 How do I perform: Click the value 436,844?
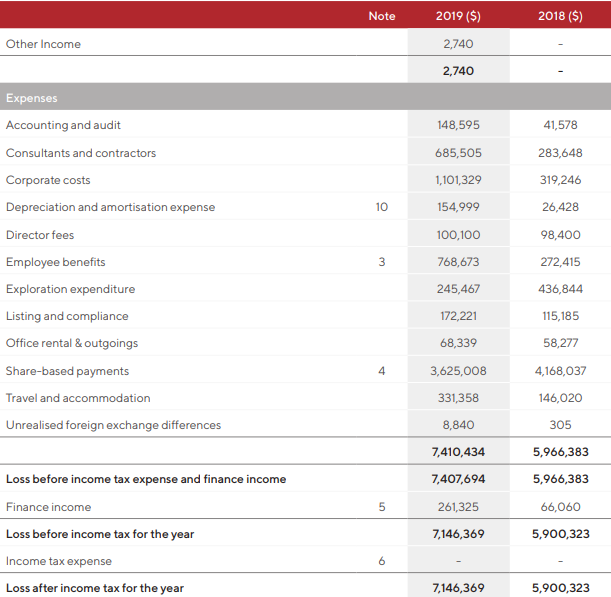pyautogui.click(x=560, y=289)
